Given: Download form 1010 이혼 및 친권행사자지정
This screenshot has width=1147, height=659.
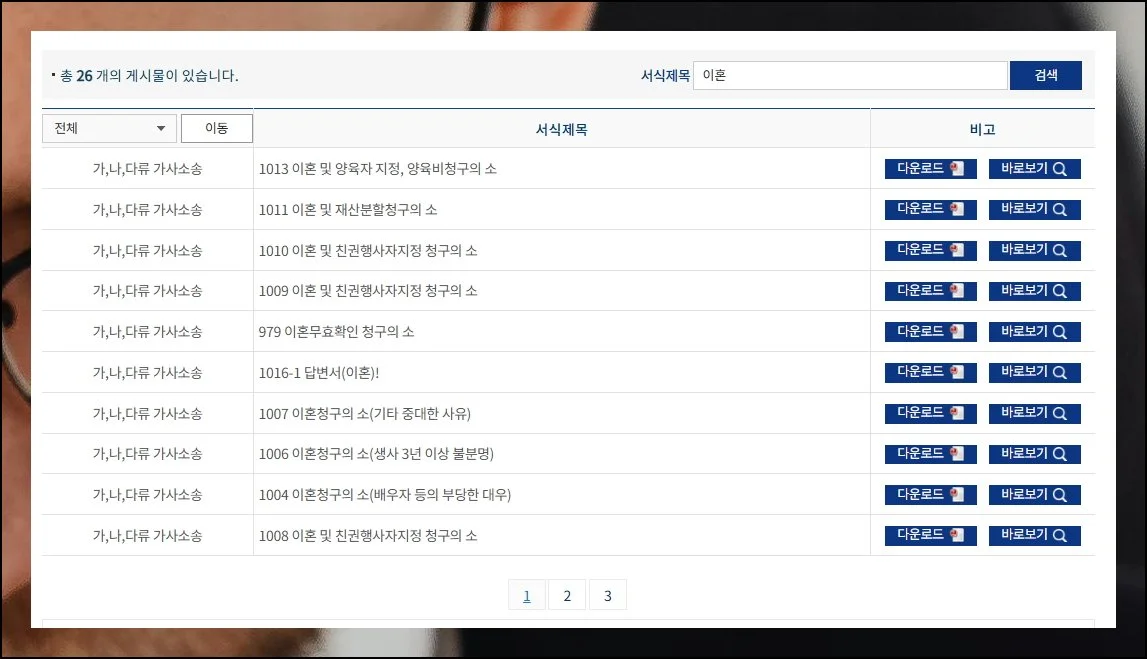Looking at the screenshot, I should tap(930, 251).
